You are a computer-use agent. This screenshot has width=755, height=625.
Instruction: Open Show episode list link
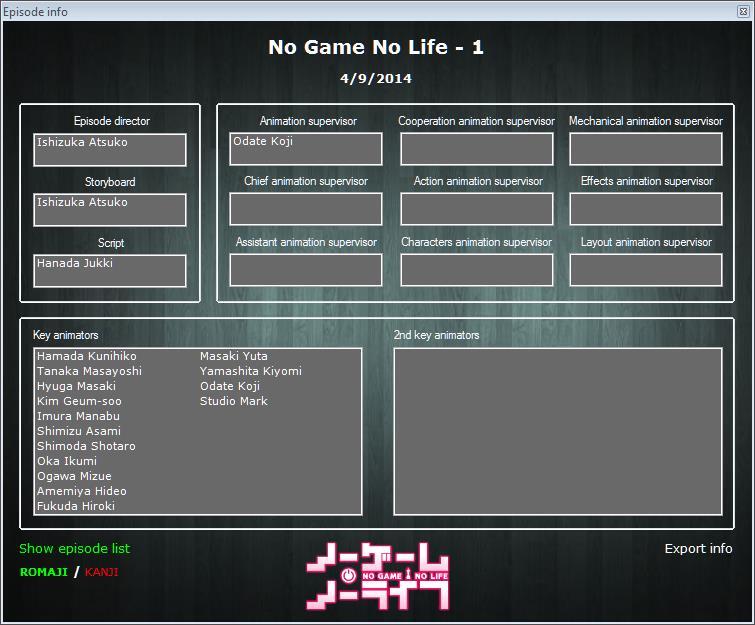75,548
